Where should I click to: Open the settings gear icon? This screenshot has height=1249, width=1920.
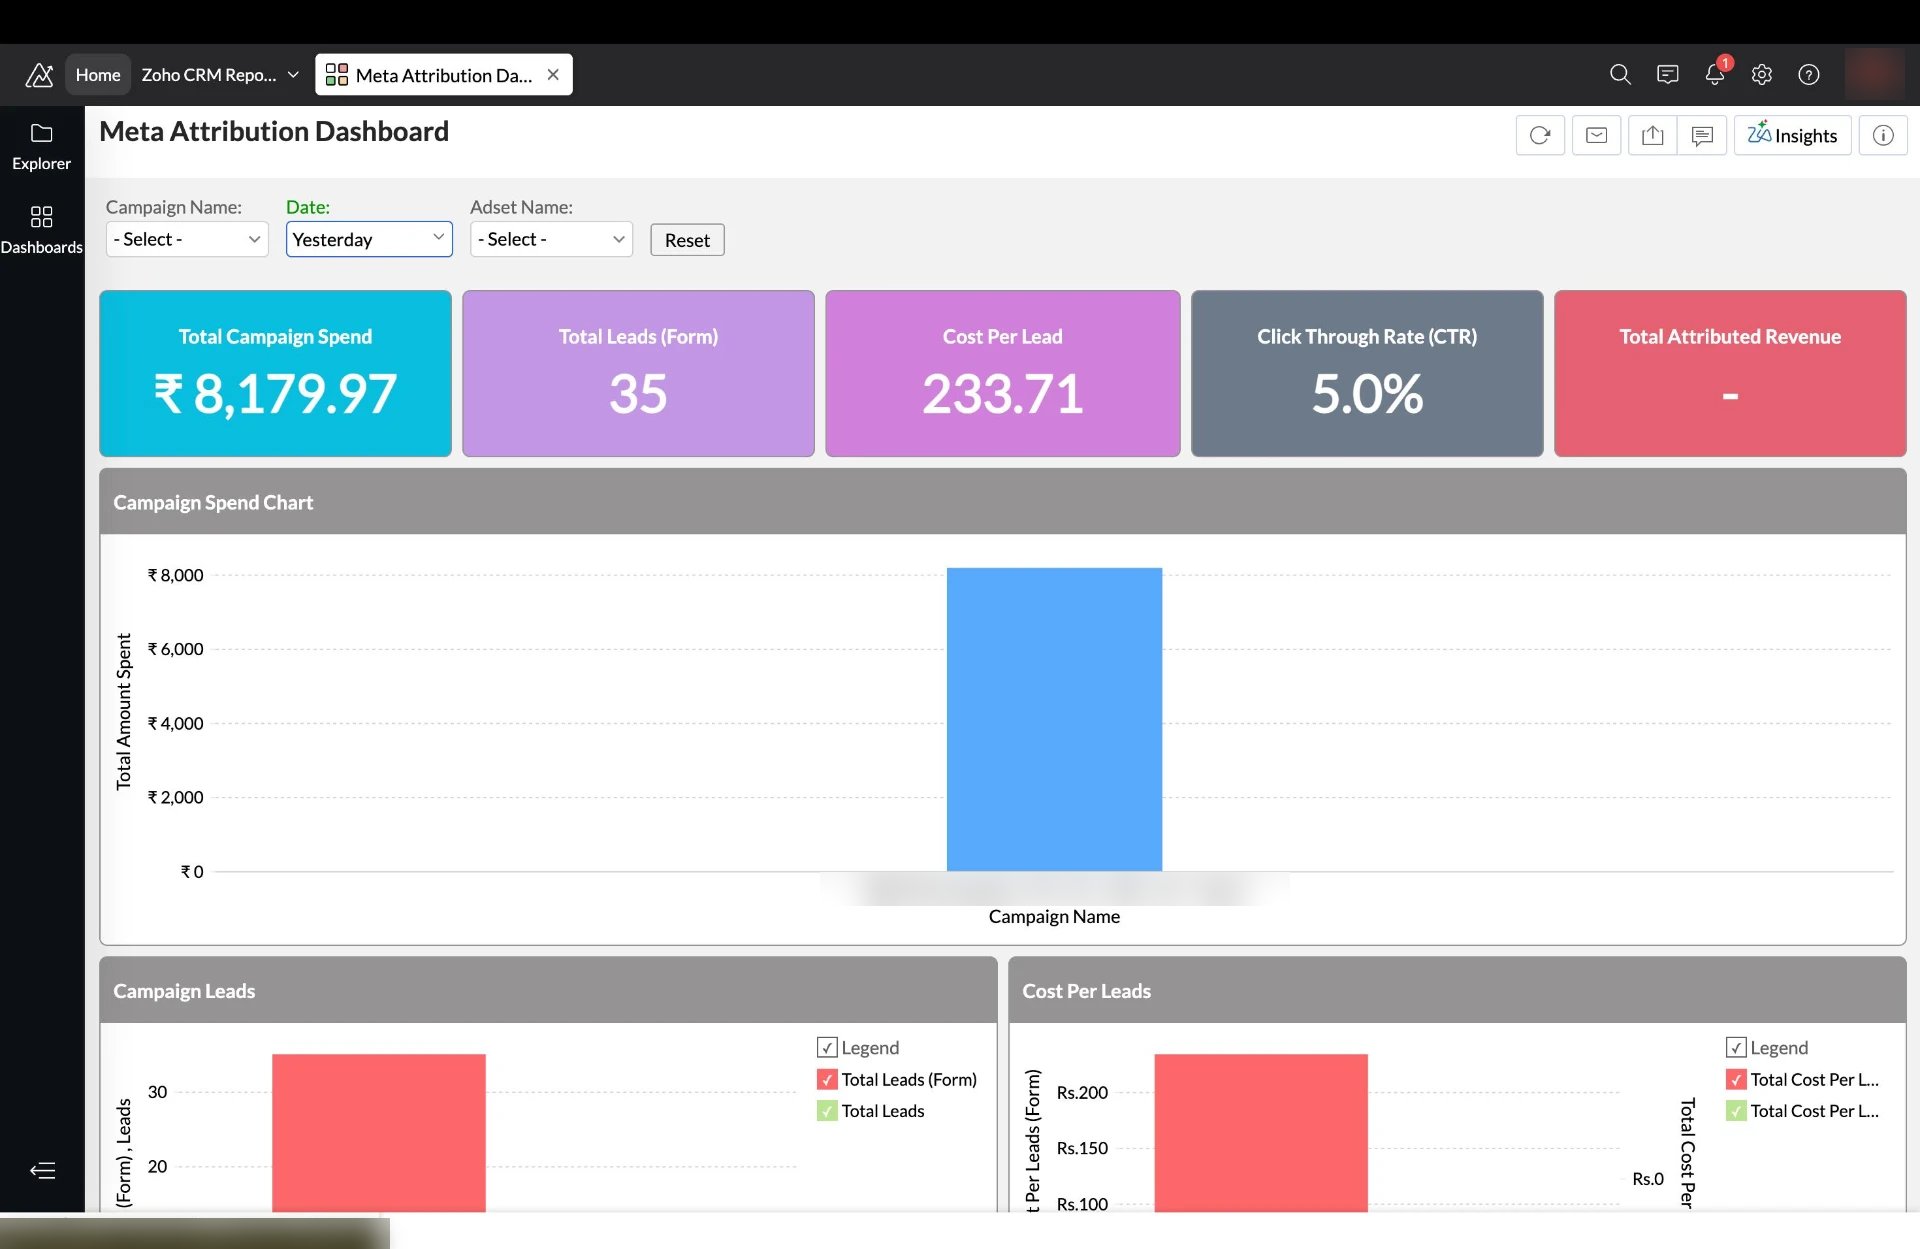pos(1762,75)
